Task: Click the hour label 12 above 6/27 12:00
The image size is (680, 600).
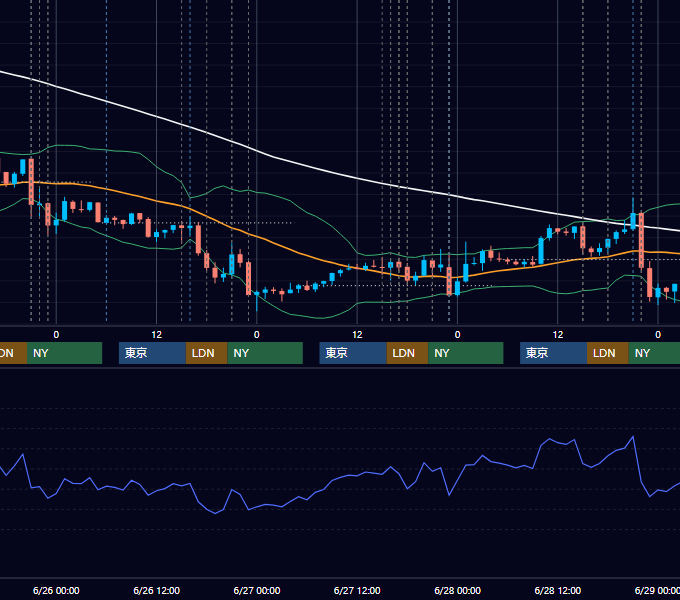Action: point(357,335)
